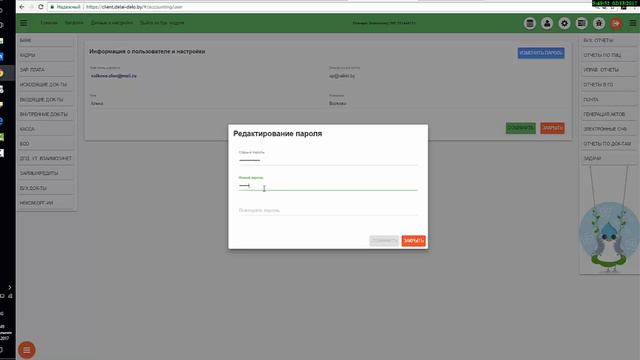The image size is (640, 360).
Task: Open the ВЗАИМОЗАЧЕТ item in left sidebar
Action: coord(46,158)
